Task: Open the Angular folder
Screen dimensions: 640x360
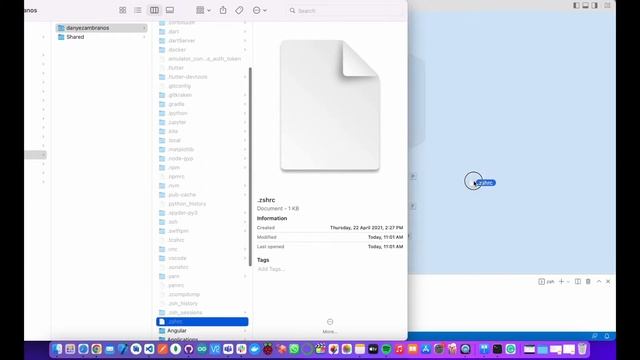Action: click(x=202, y=331)
